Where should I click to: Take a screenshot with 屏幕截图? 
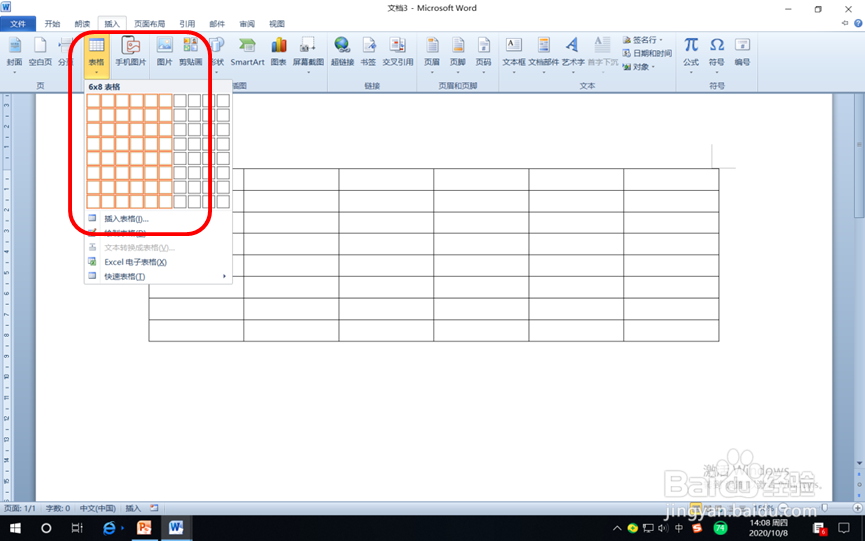pos(308,54)
